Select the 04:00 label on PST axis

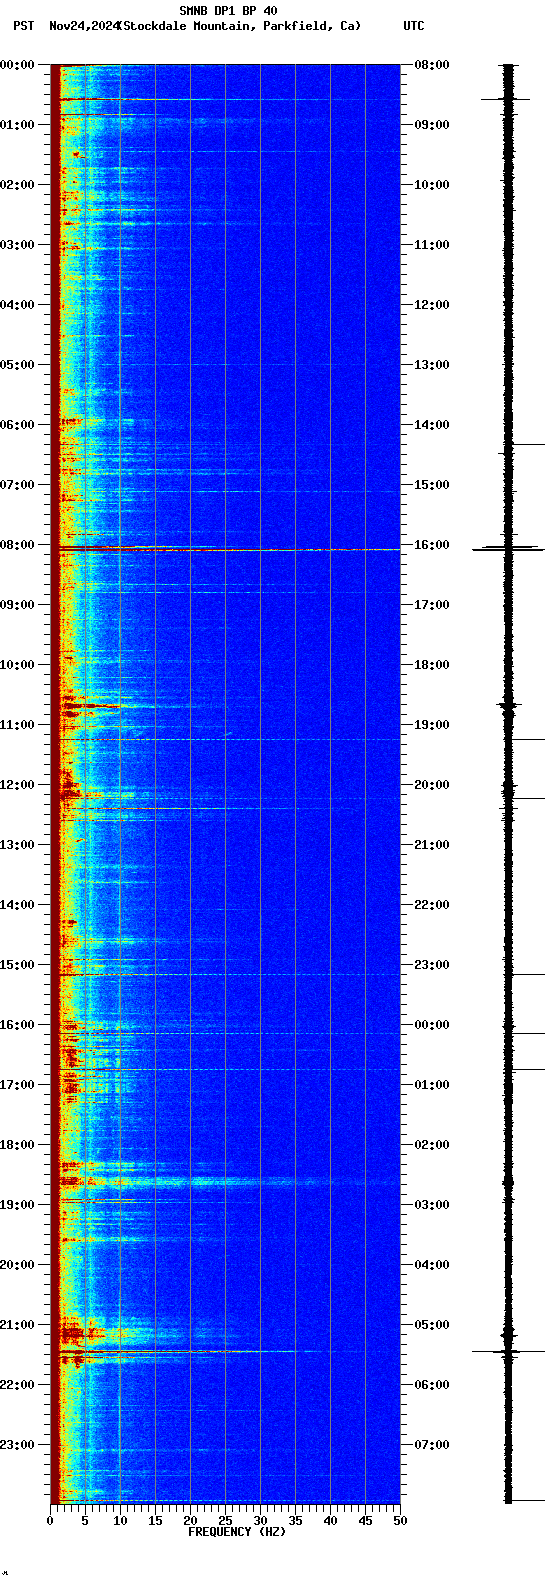tap(17, 305)
